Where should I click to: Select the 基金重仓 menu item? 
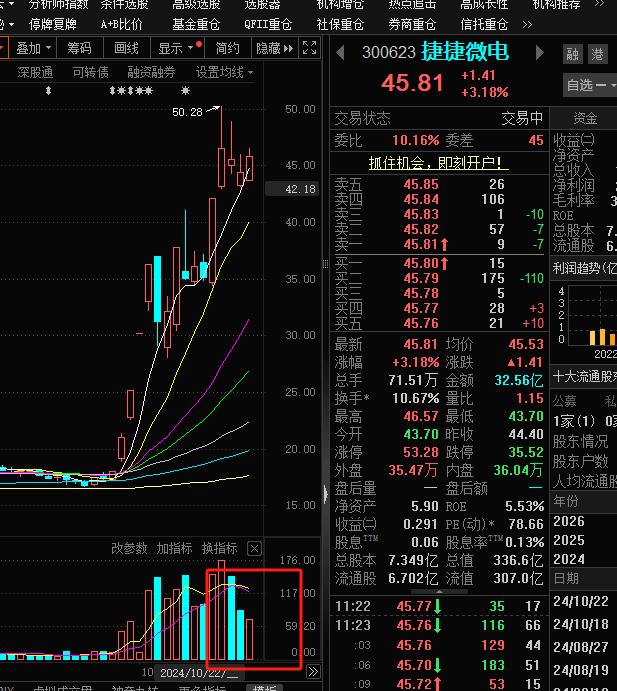coord(196,24)
